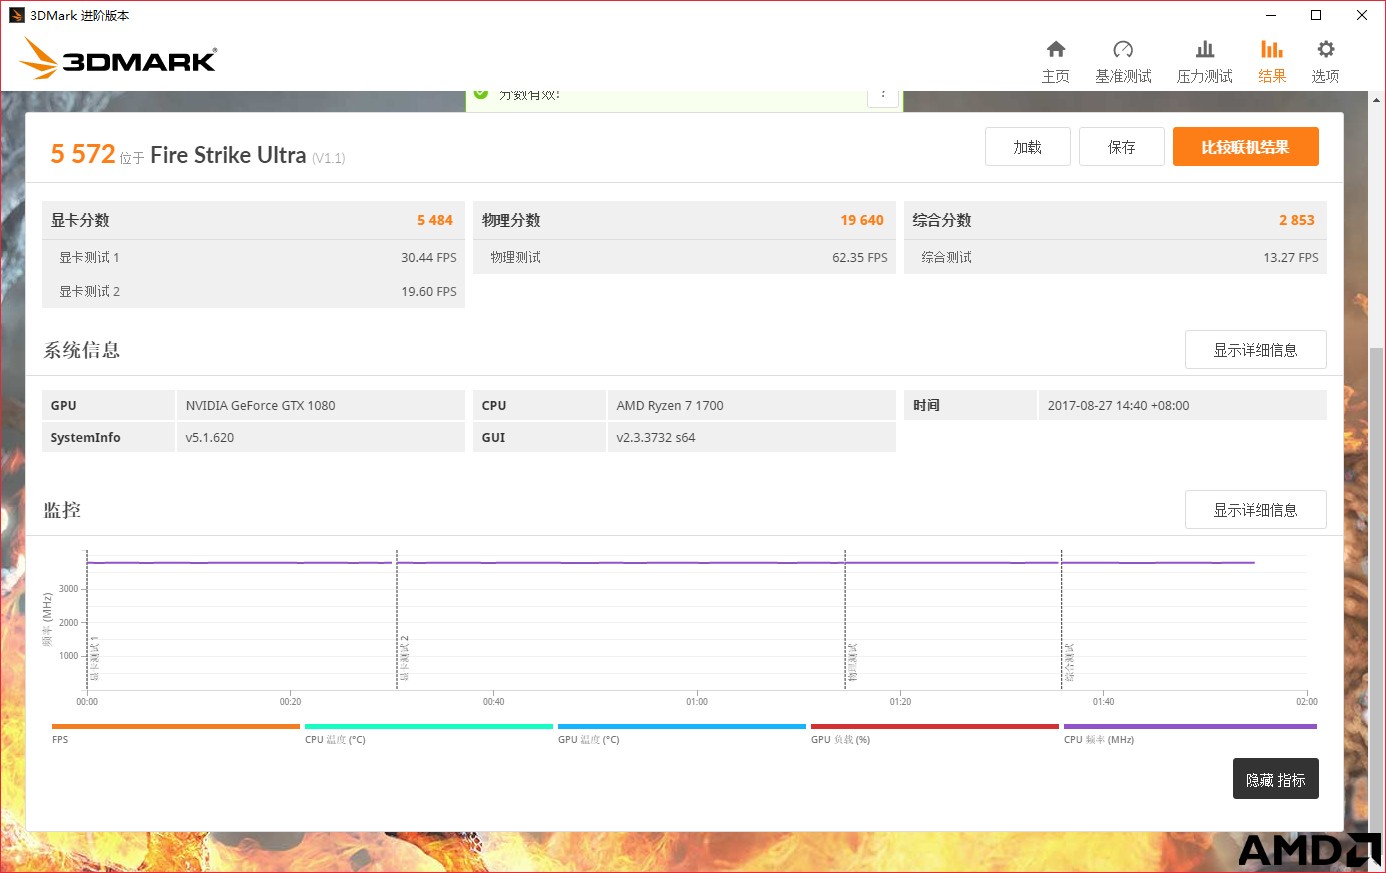Maximize the 3DMark window
Viewport: 1386px width, 873px height.
pyautogui.click(x=1316, y=15)
